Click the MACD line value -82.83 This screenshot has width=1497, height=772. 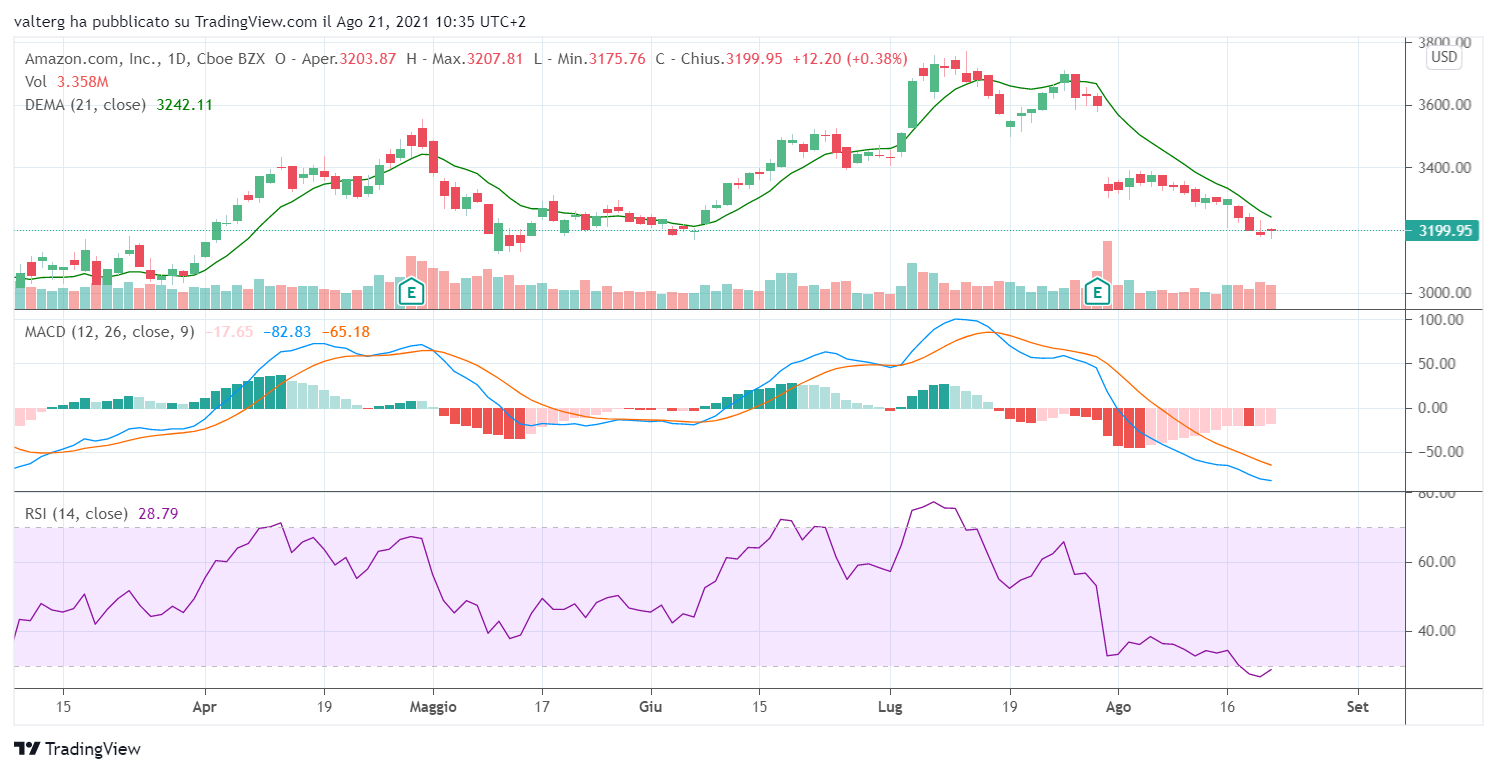[x=288, y=331]
